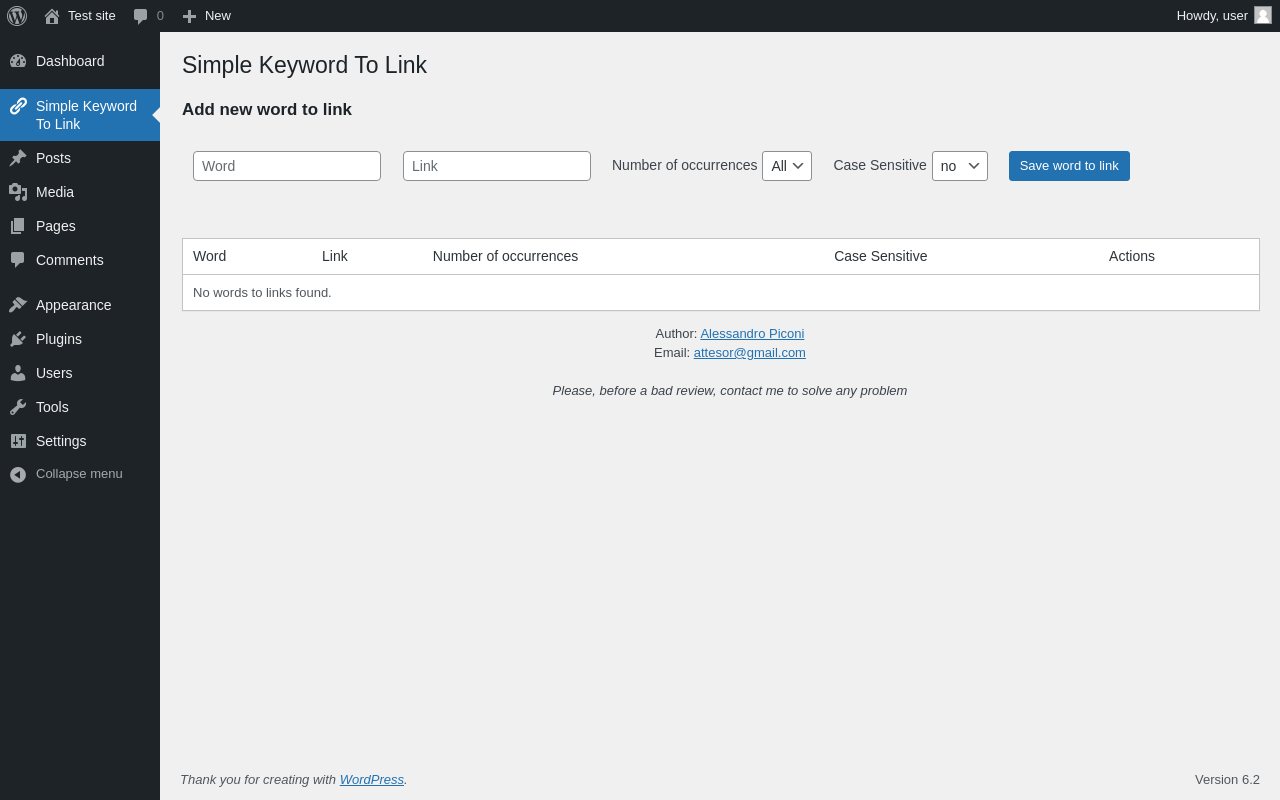Click Save word to link button

[x=1069, y=166]
